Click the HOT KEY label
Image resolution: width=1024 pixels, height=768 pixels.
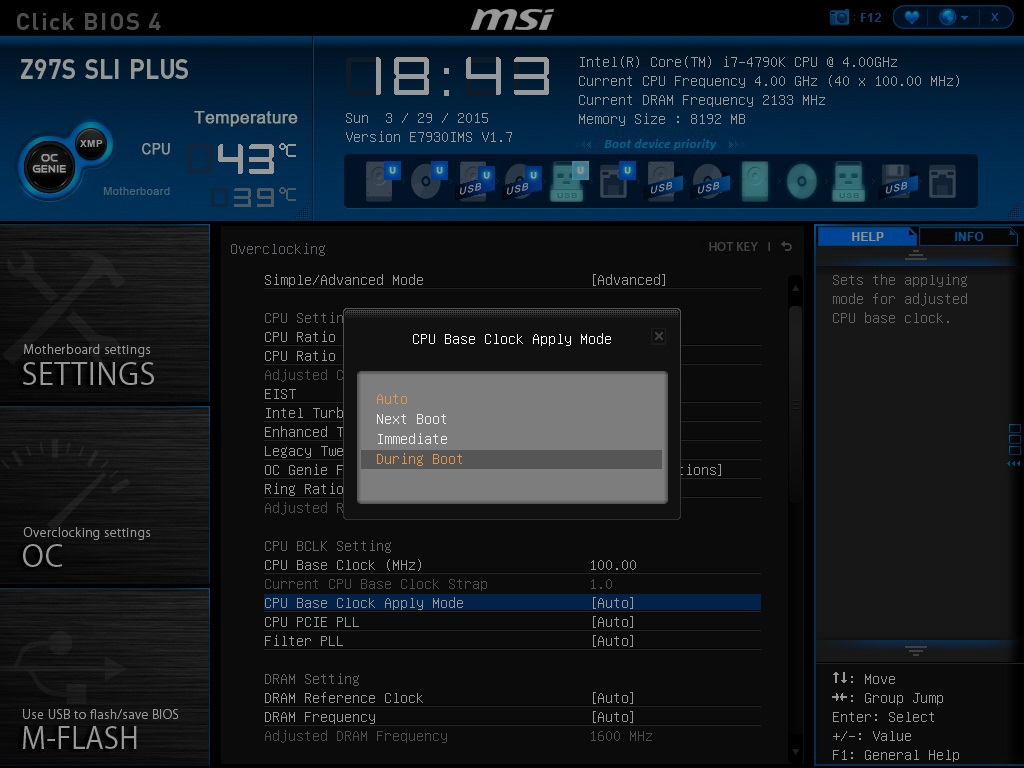click(733, 247)
